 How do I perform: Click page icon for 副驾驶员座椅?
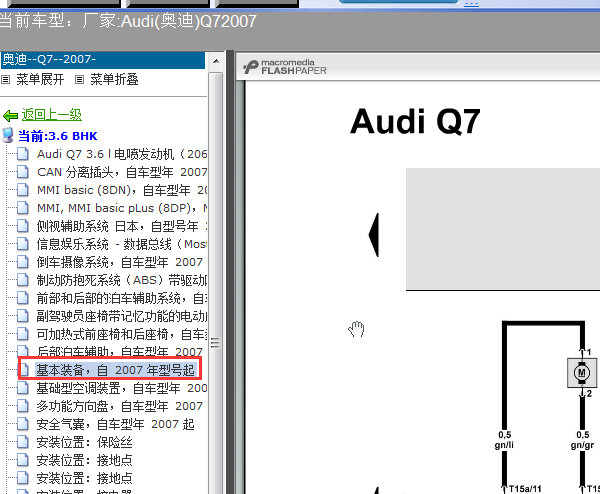23,316
